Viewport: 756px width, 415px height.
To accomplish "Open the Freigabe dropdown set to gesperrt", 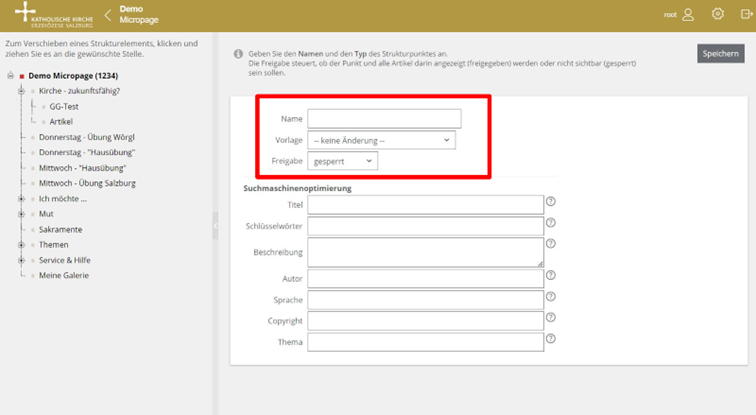I will coord(342,161).
